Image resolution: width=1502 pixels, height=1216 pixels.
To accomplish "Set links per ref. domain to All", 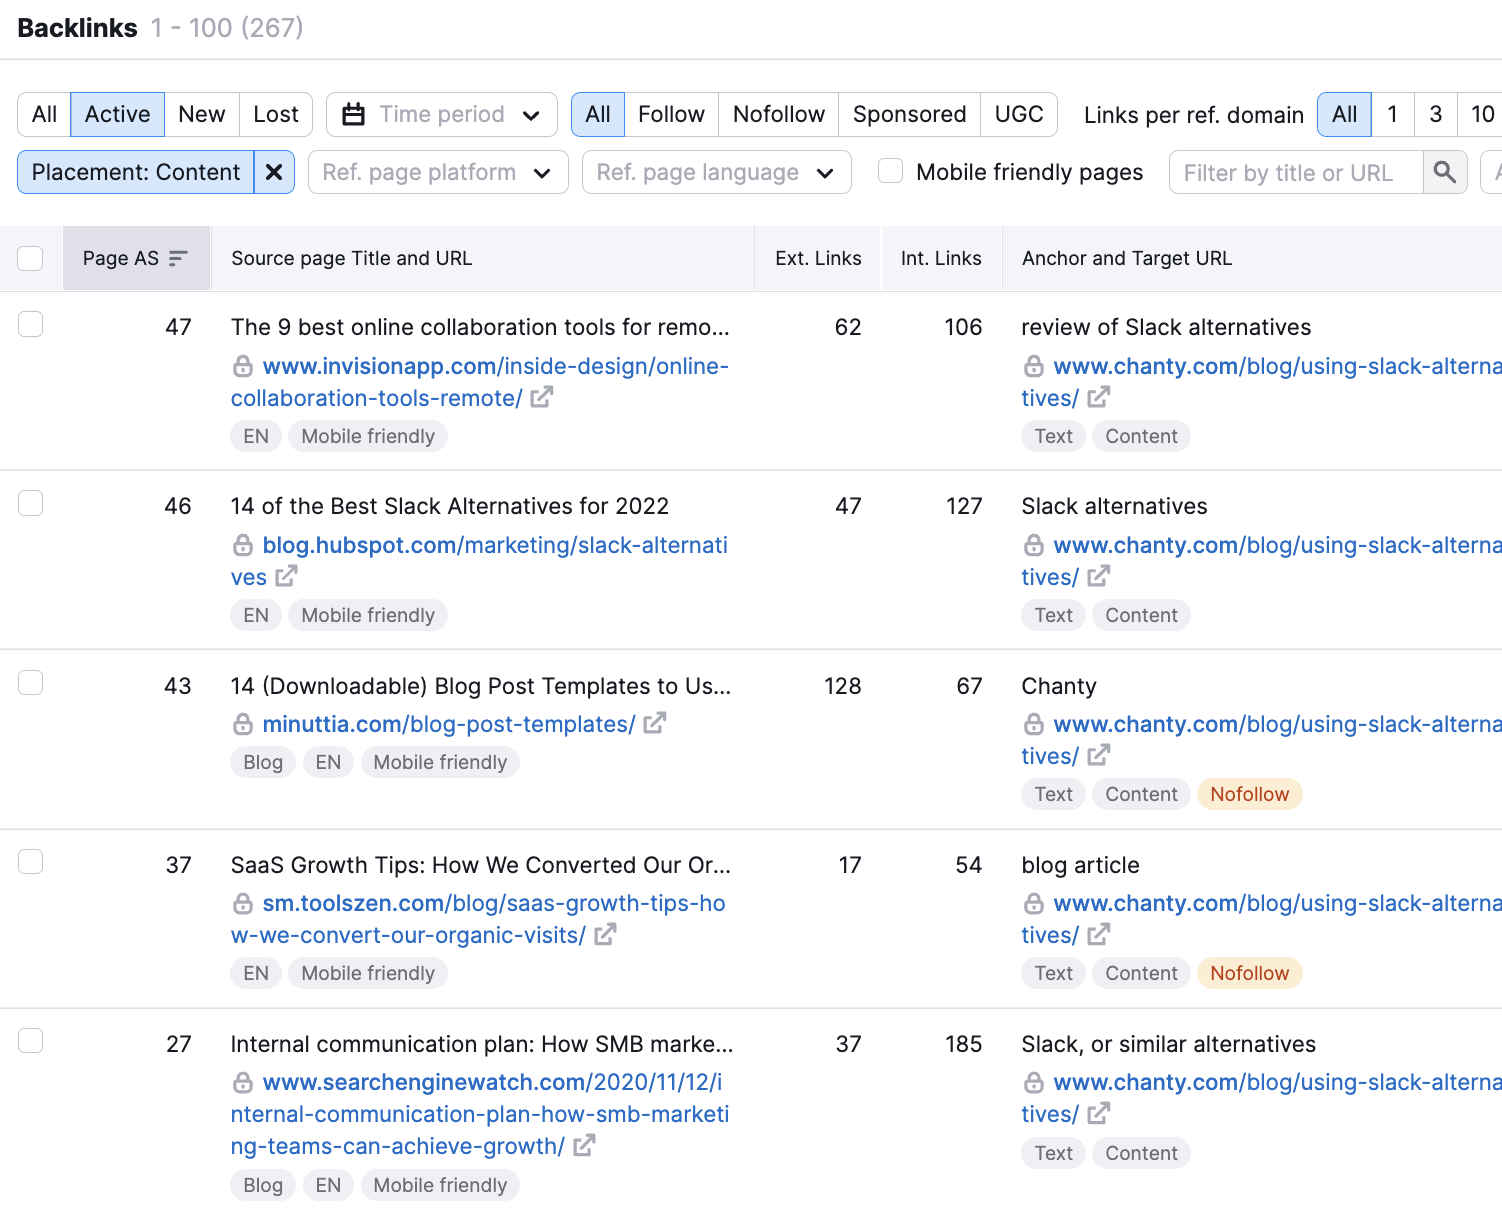I will (1345, 114).
